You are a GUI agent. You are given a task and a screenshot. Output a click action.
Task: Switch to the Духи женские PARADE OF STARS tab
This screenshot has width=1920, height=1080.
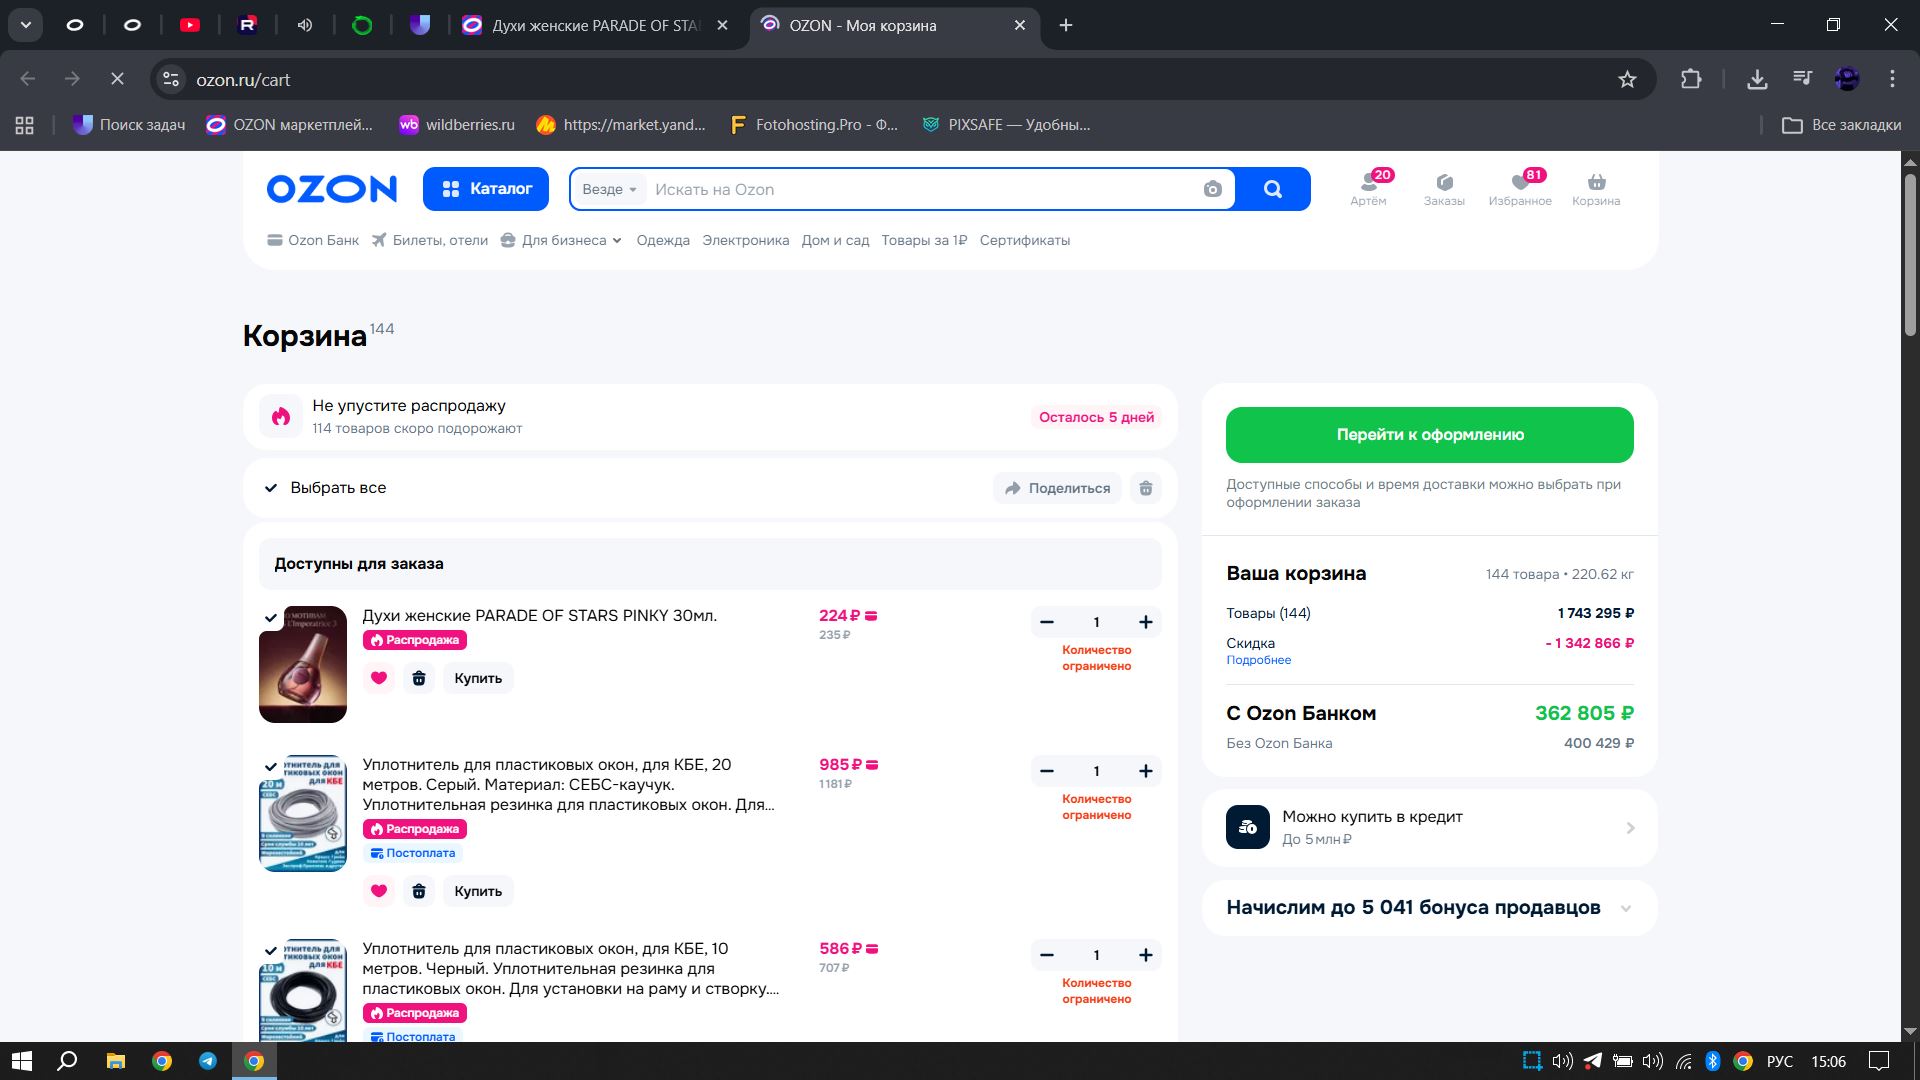pyautogui.click(x=596, y=25)
